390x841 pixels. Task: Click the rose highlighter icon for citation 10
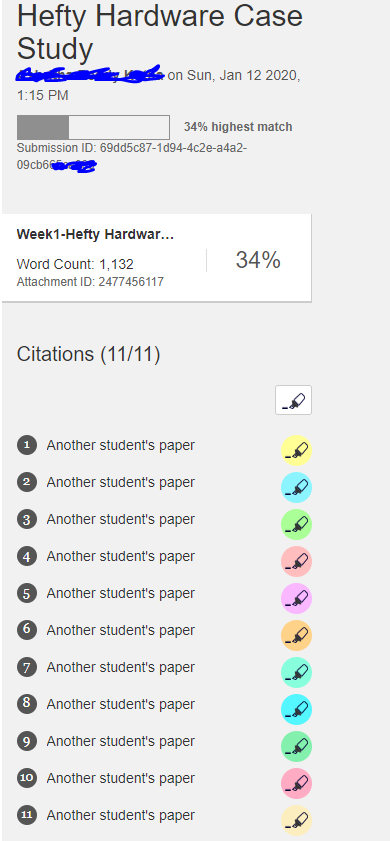pos(296,783)
